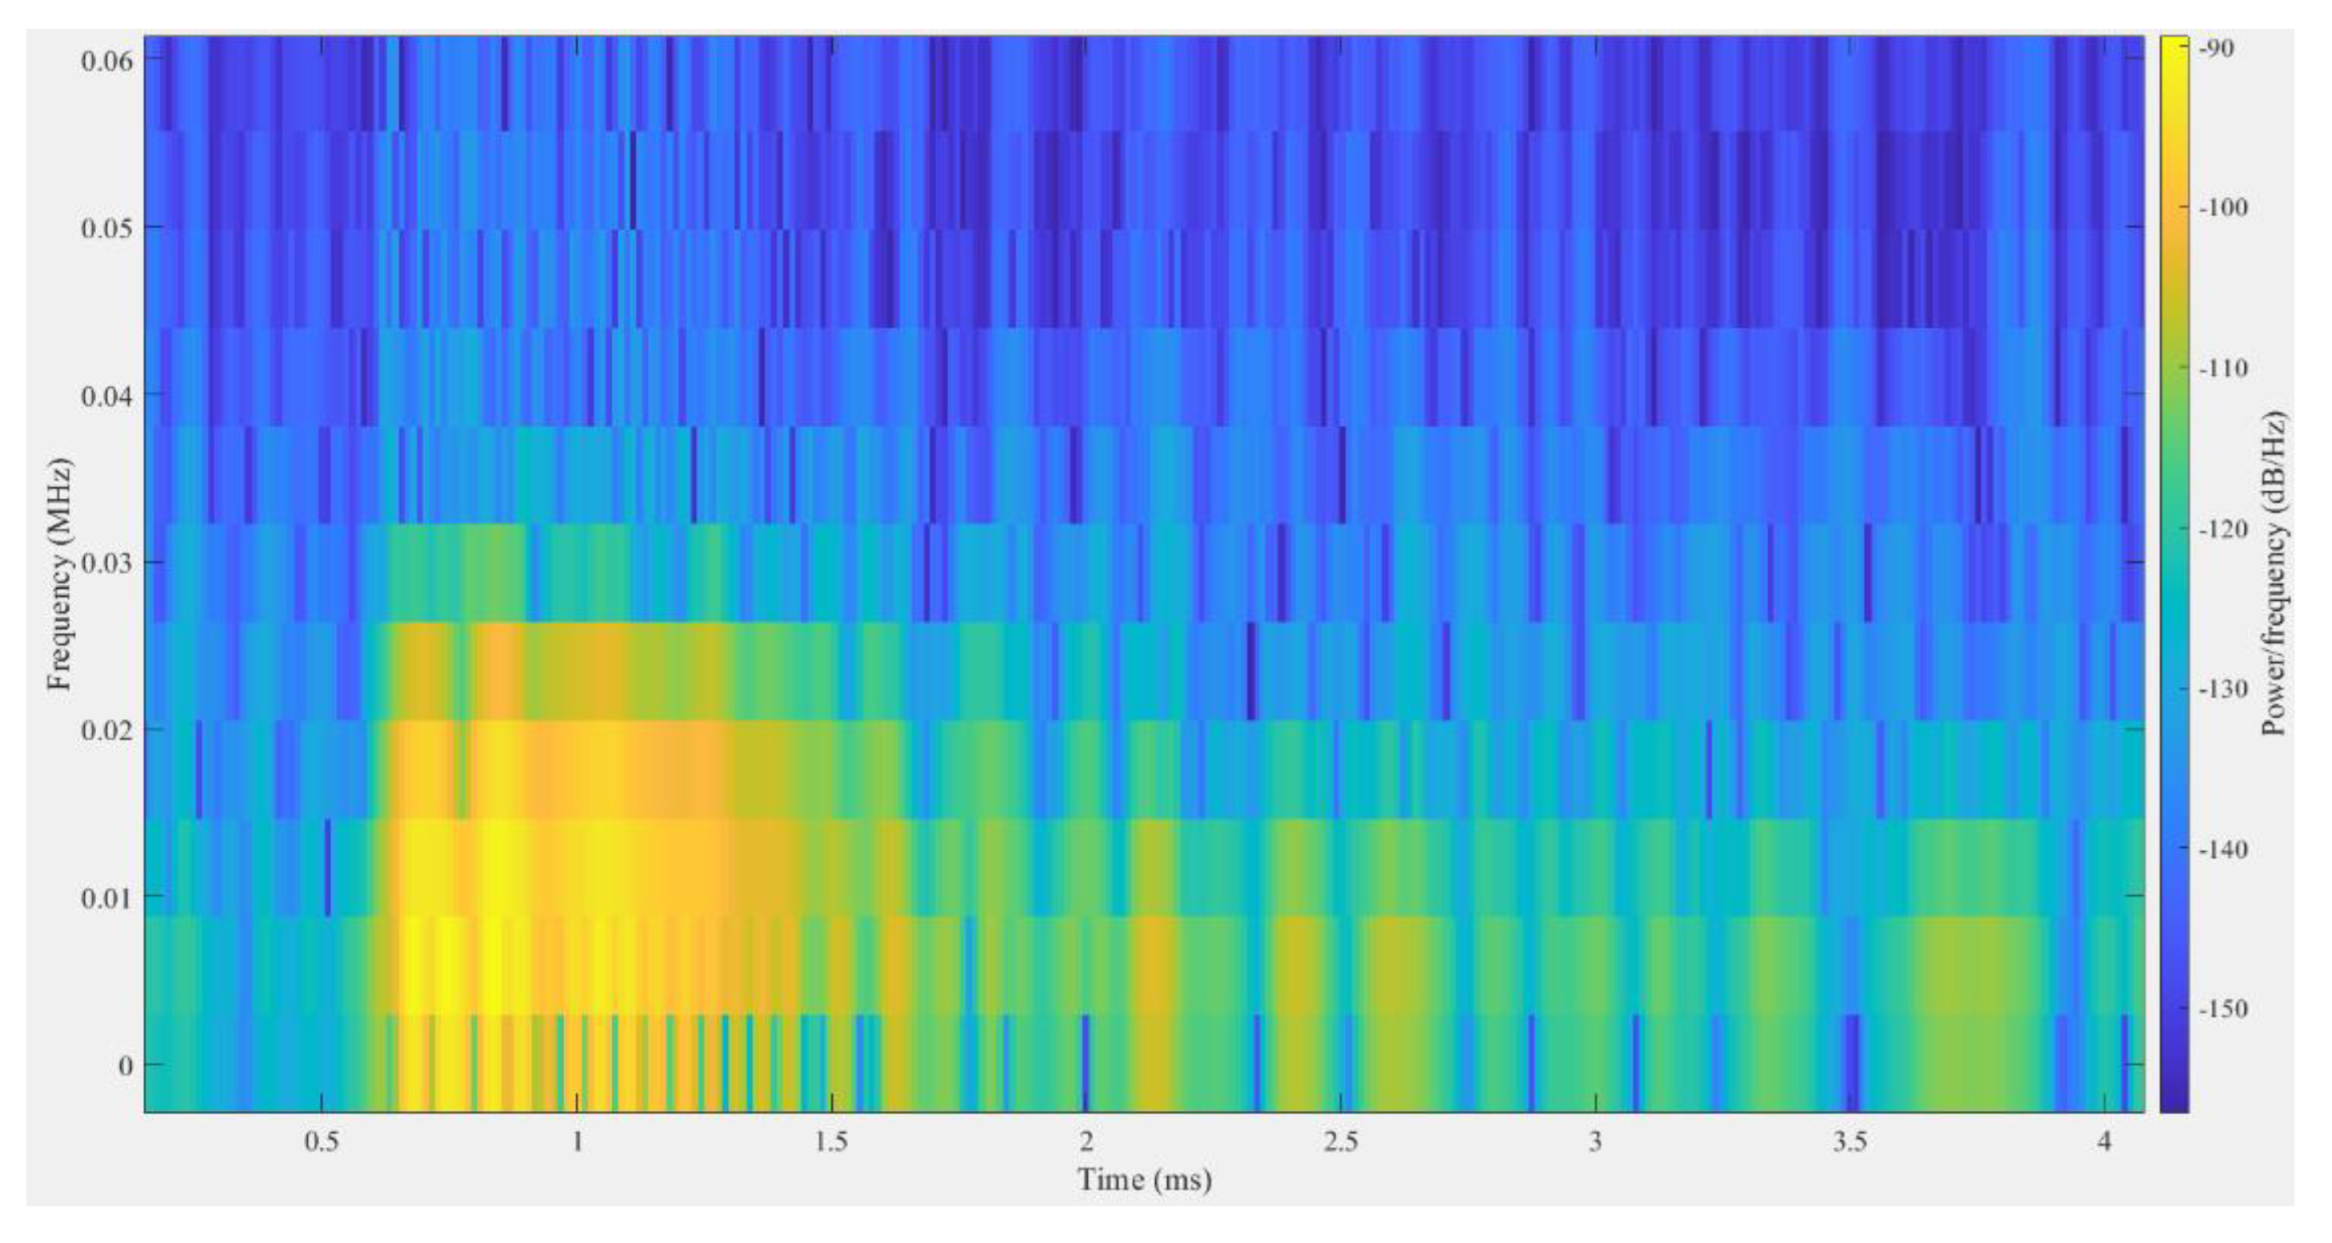Select the 'Power/frequency (dB/Hz)' colorbar label
Image resolution: width=2332 pixels, height=1243 pixels.
[x=2275, y=575]
